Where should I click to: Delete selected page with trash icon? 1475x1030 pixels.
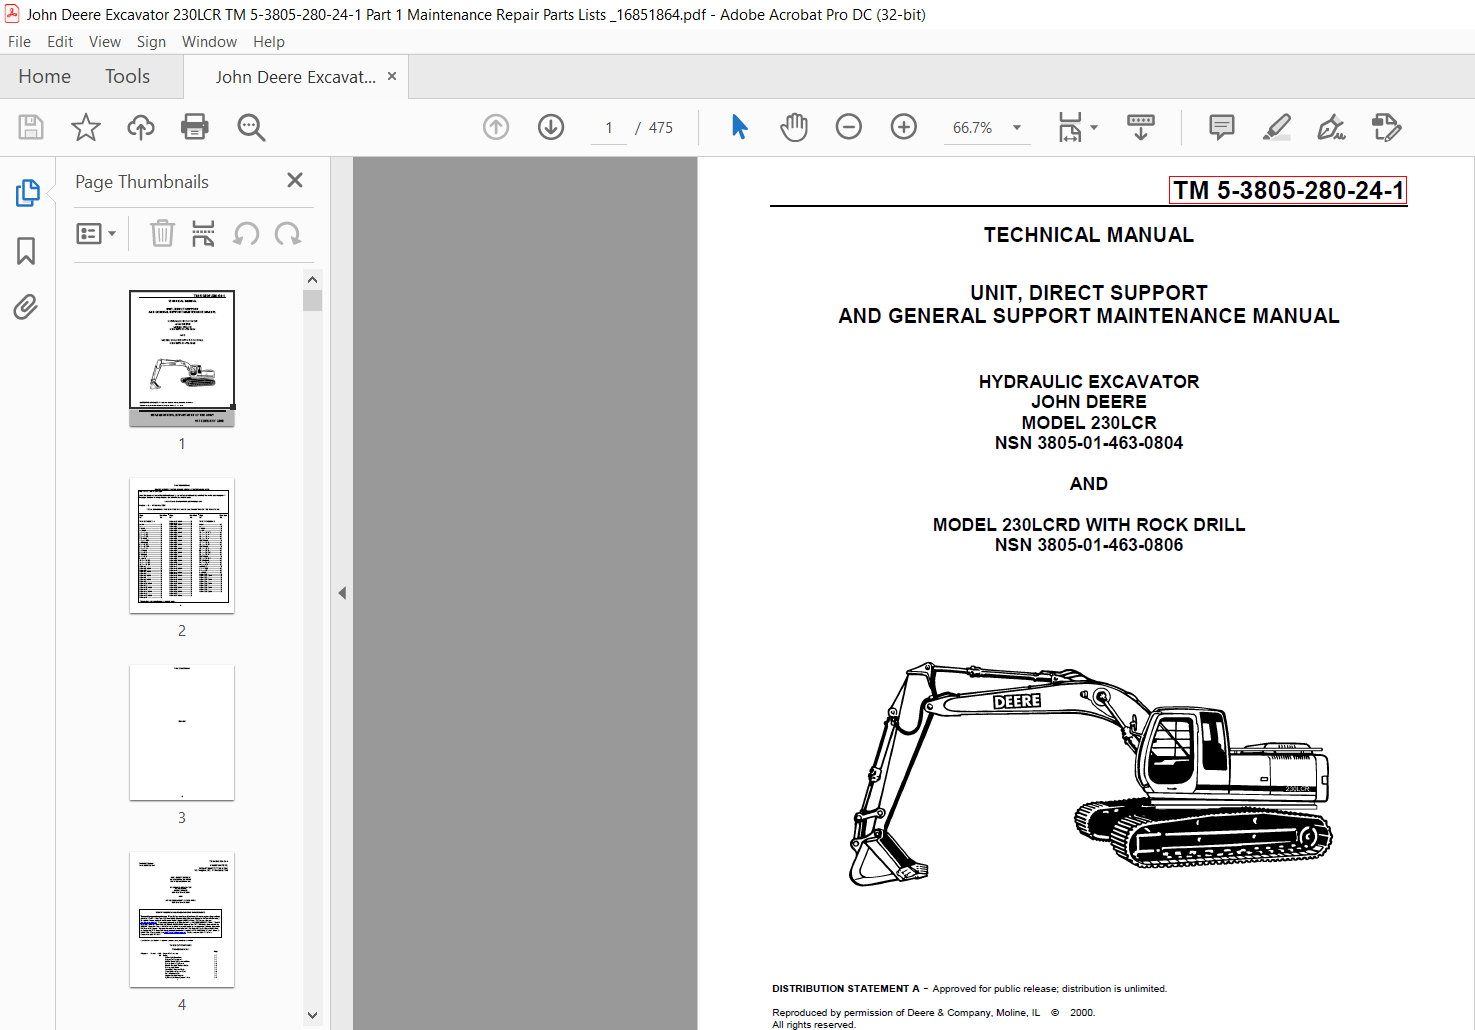(162, 233)
